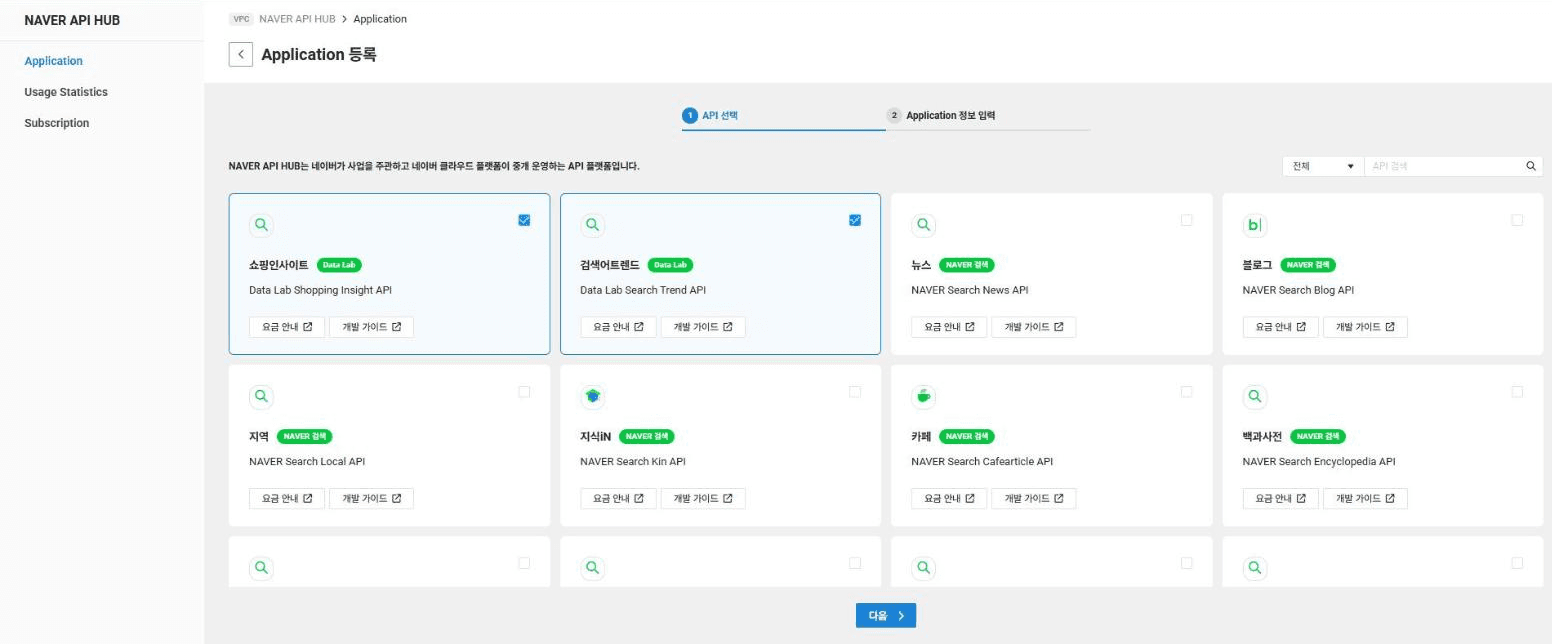
Task: Click the magnifier icon in API search box
Action: (x=1531, y=166)
